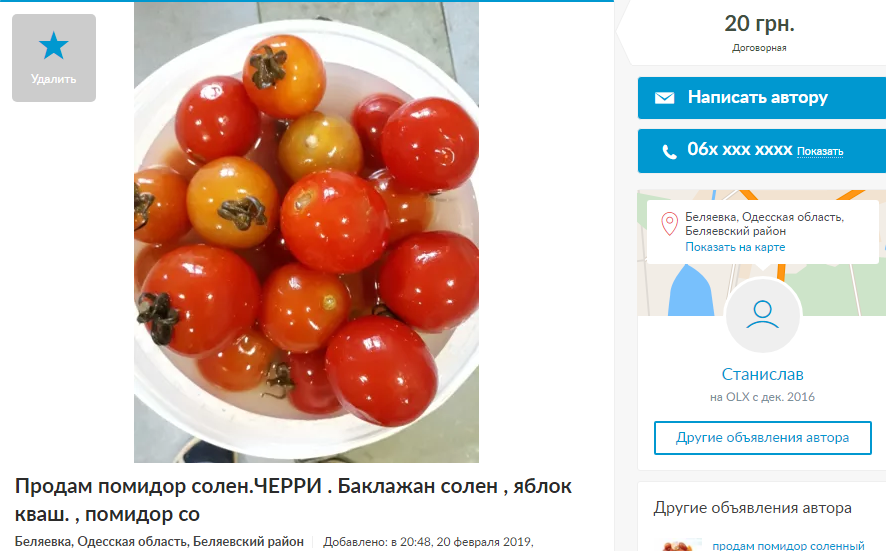The height and width of the screenshot is (551, 886).
Task: Click the 20 грн. price label
Action: coord(759,24)
